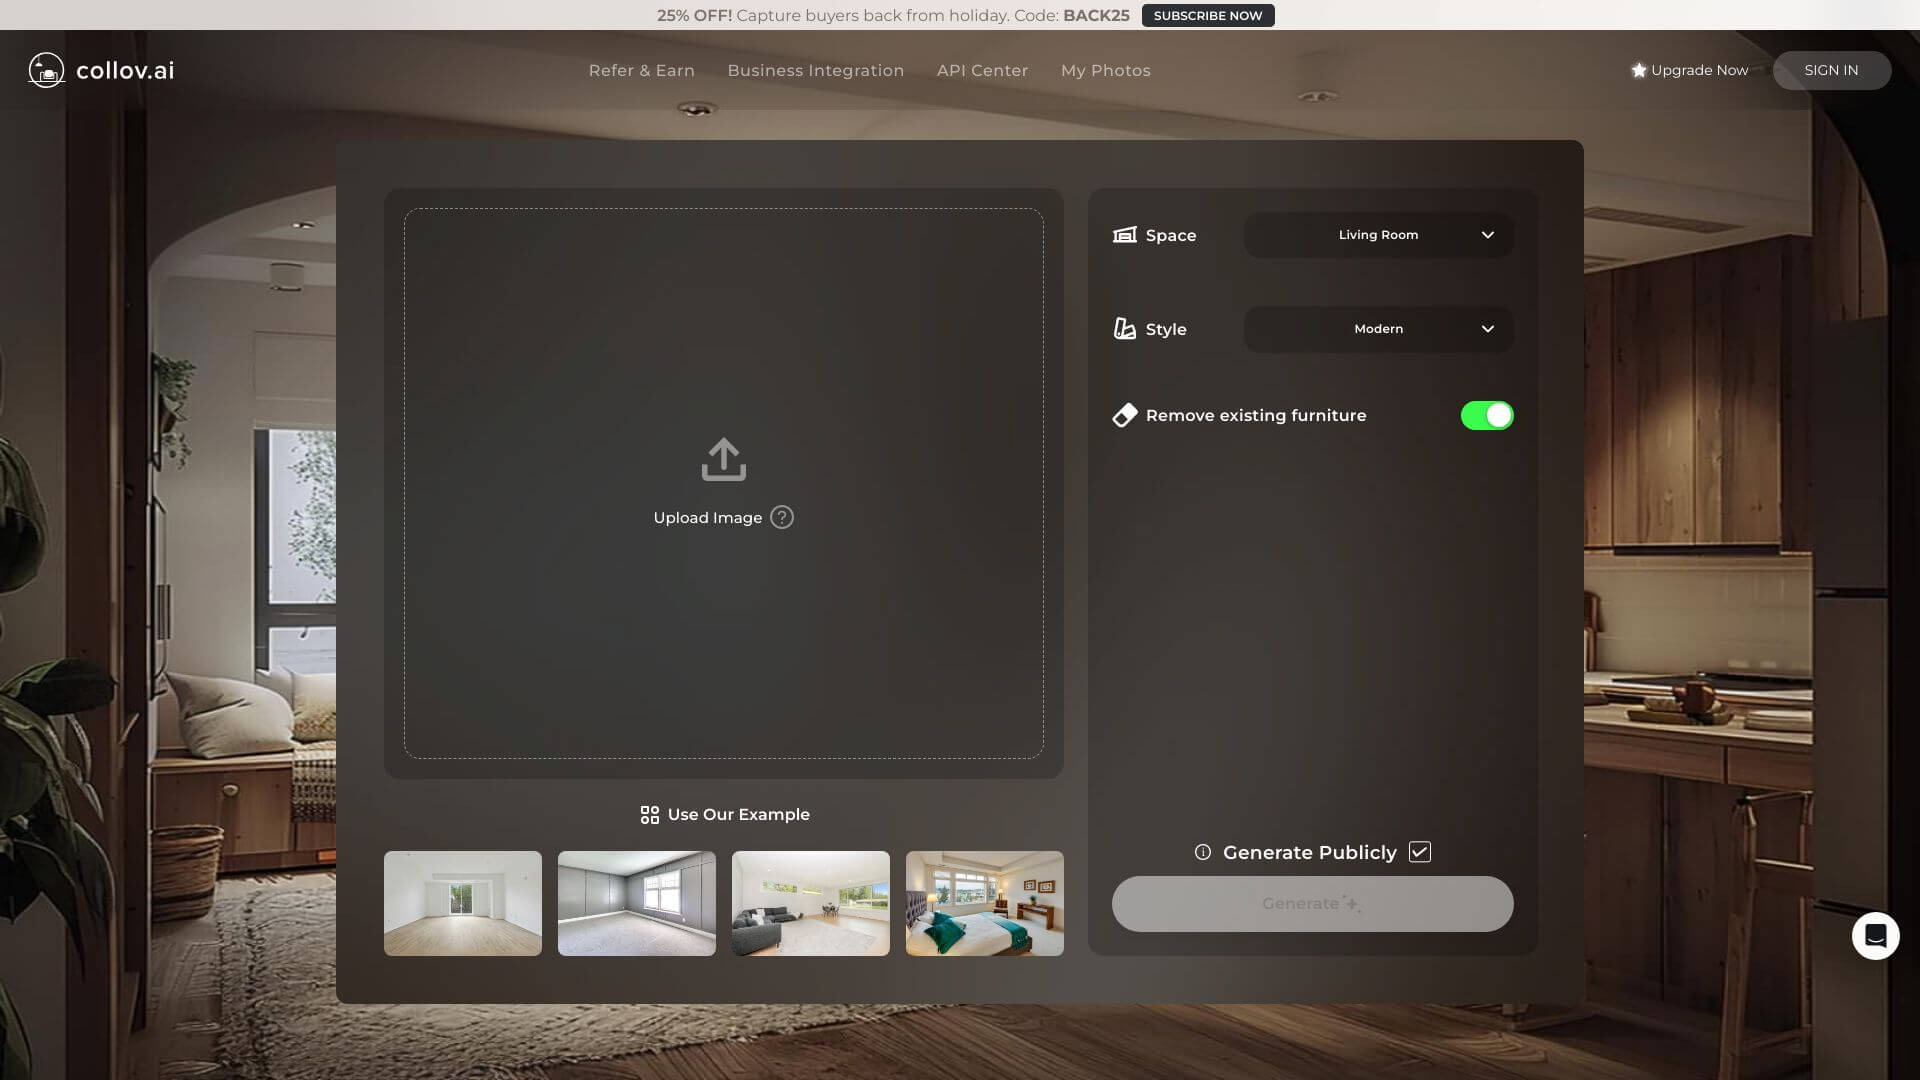Screen dimensions: 1920x1080
Task: Click the eraser icon beside Remove existing furniture
Action: [1125, 415]
